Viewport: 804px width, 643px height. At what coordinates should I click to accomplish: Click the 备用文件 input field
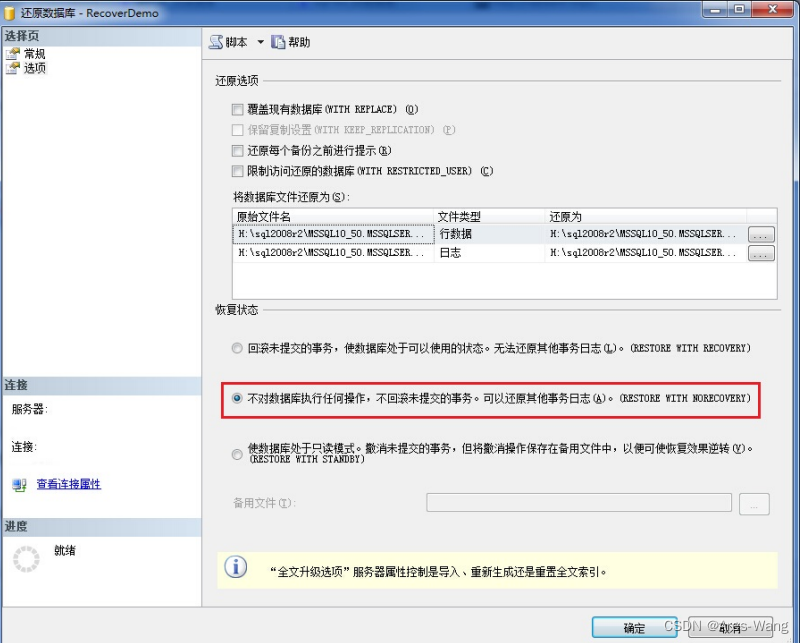579,503
